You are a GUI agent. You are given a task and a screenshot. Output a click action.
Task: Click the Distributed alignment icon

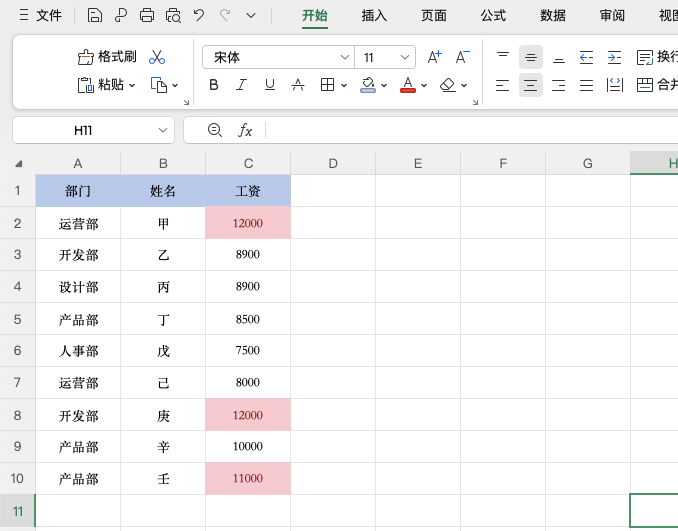click(x=614, y=85)
